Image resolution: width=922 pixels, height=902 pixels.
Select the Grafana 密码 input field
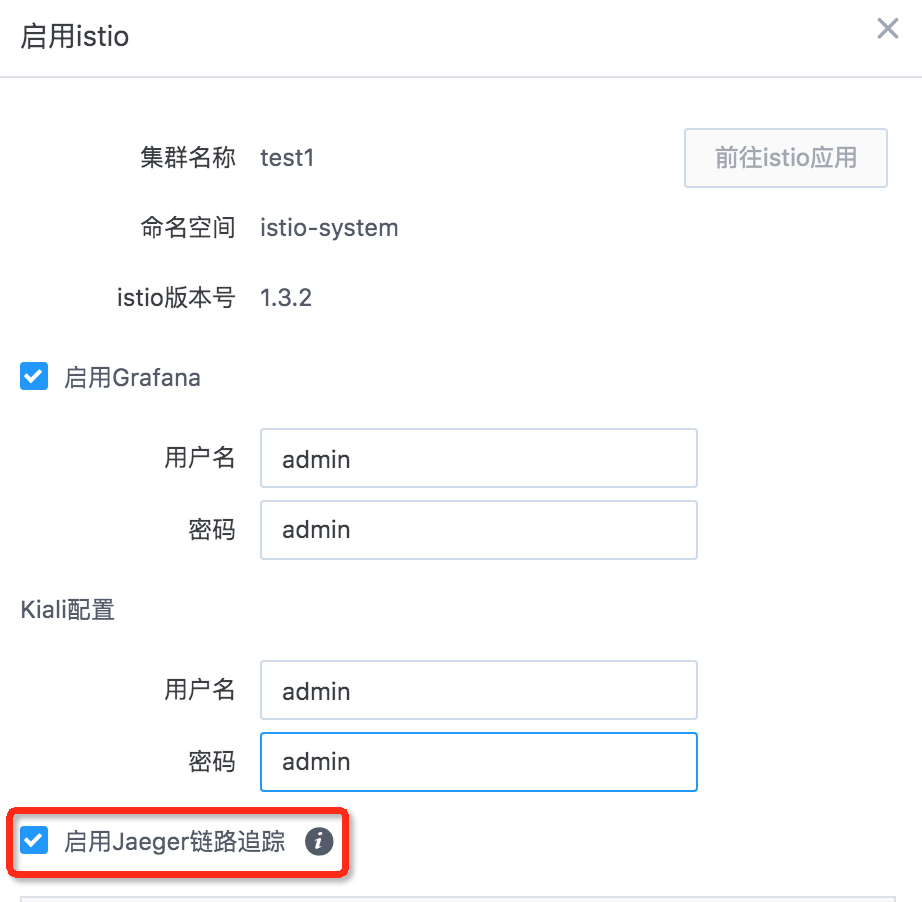click(478, 529)
